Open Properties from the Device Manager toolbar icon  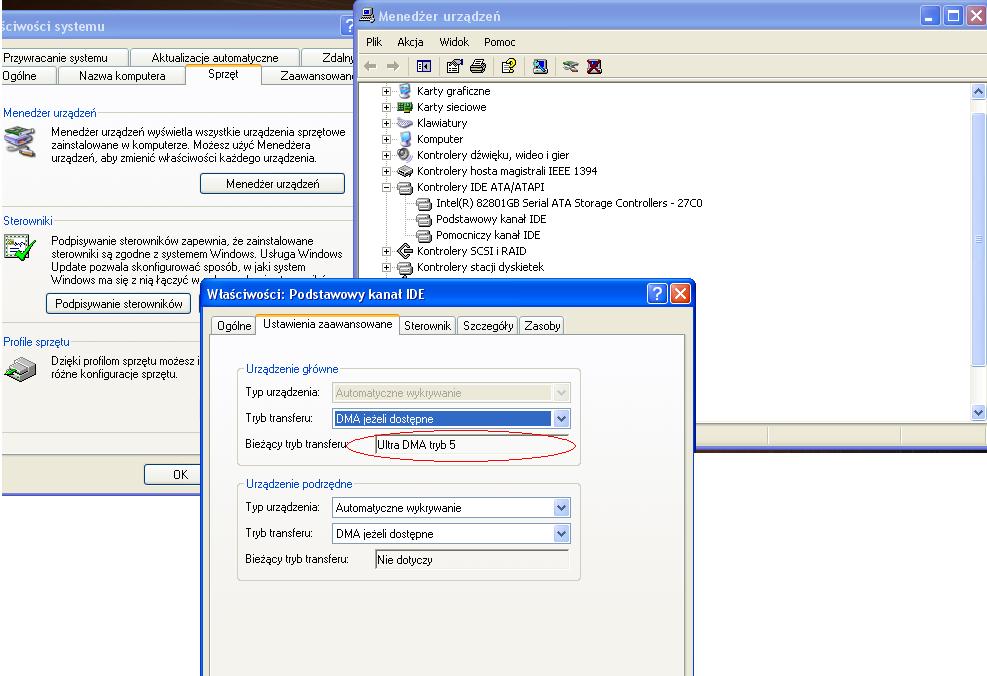[x=454, y=66]
